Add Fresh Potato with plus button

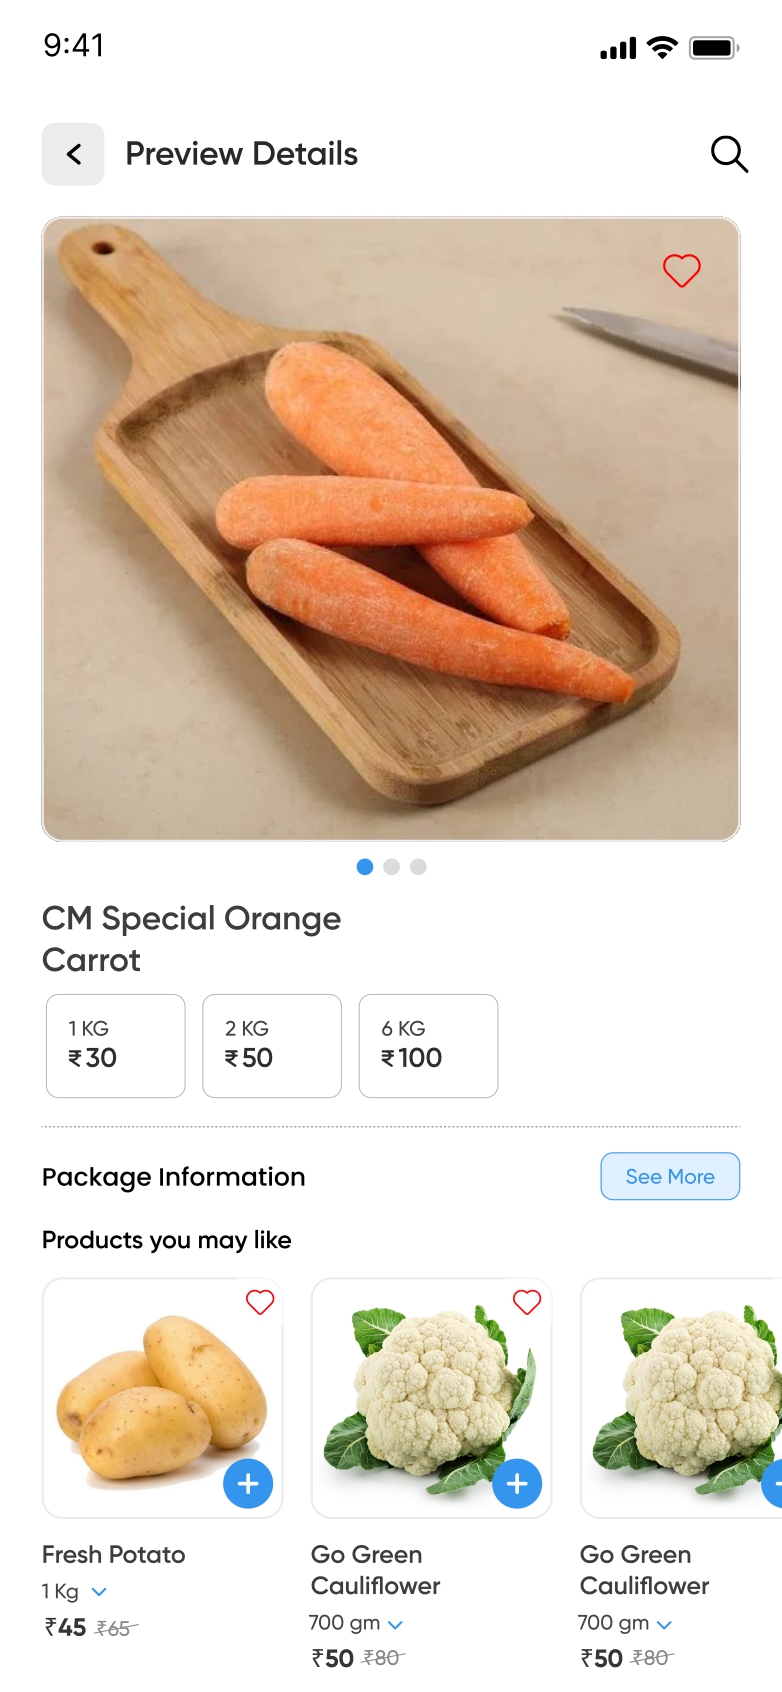coord(248,1484)
